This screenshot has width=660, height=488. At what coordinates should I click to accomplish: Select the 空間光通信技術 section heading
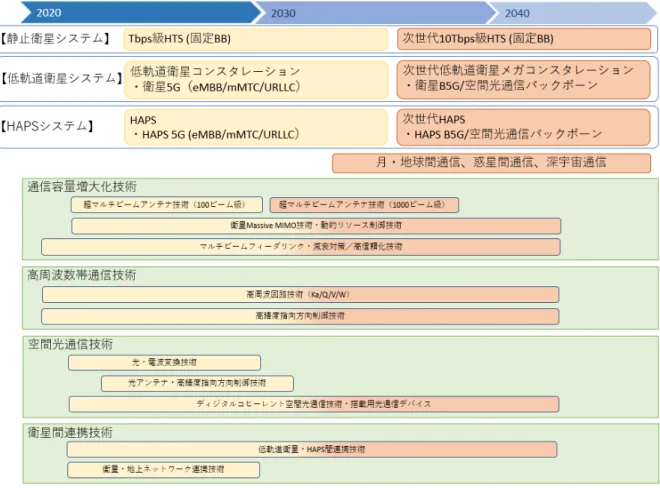(70, 344)
